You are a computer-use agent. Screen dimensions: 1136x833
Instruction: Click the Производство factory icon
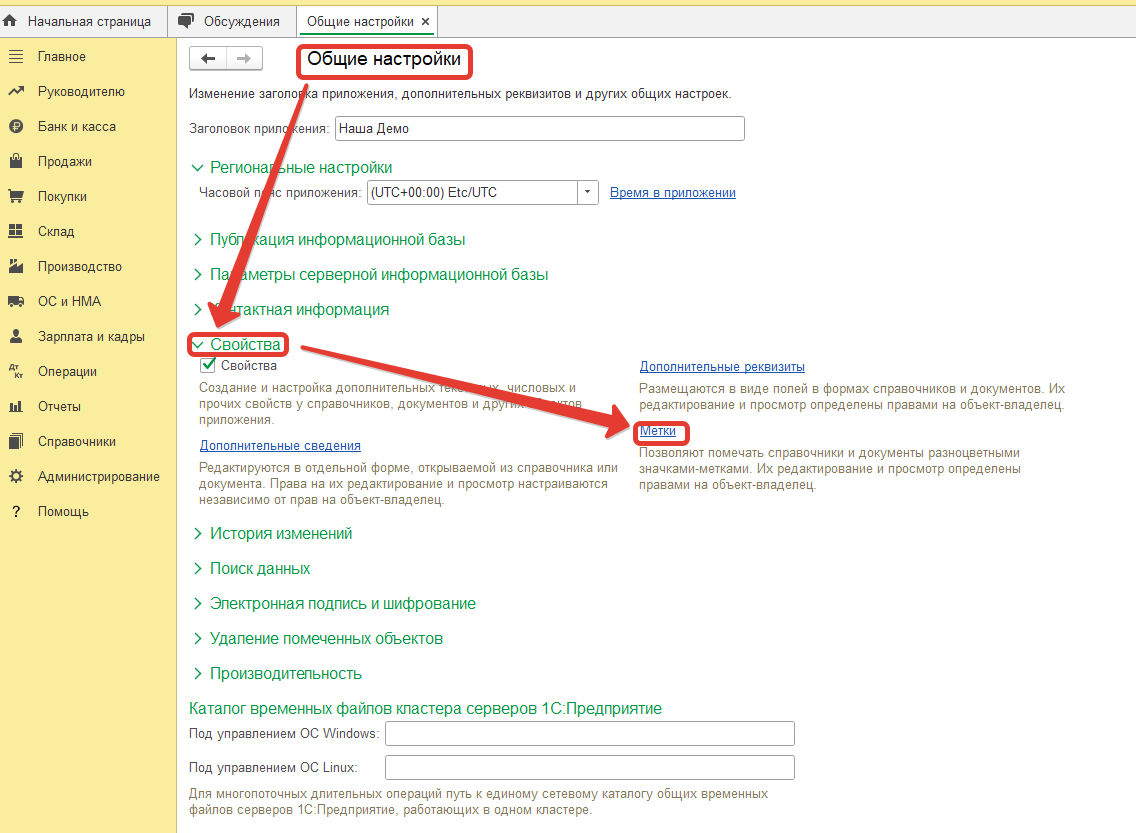pyautogui.click(x=16, y=267)
